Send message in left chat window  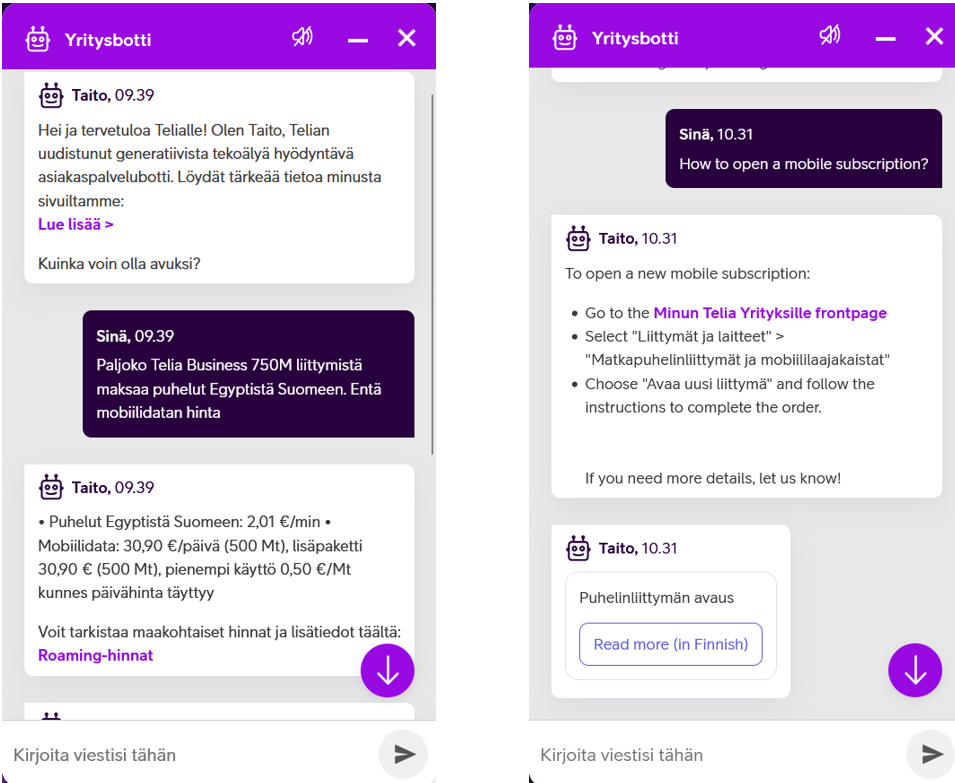pyautogui.click(x=403, y=754)
